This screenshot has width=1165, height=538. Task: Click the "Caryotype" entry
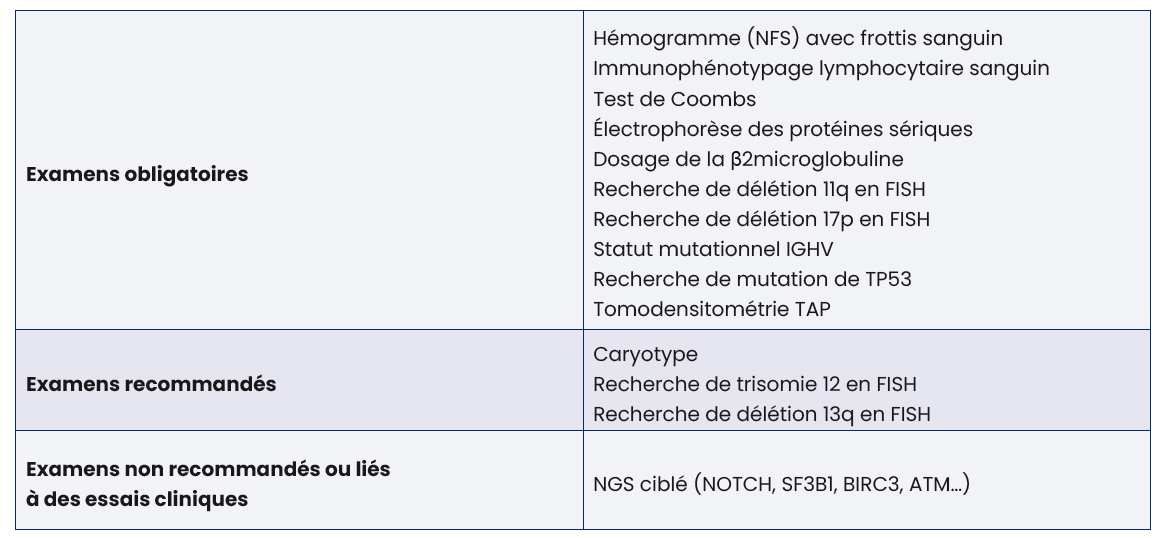tap(645, 354)
